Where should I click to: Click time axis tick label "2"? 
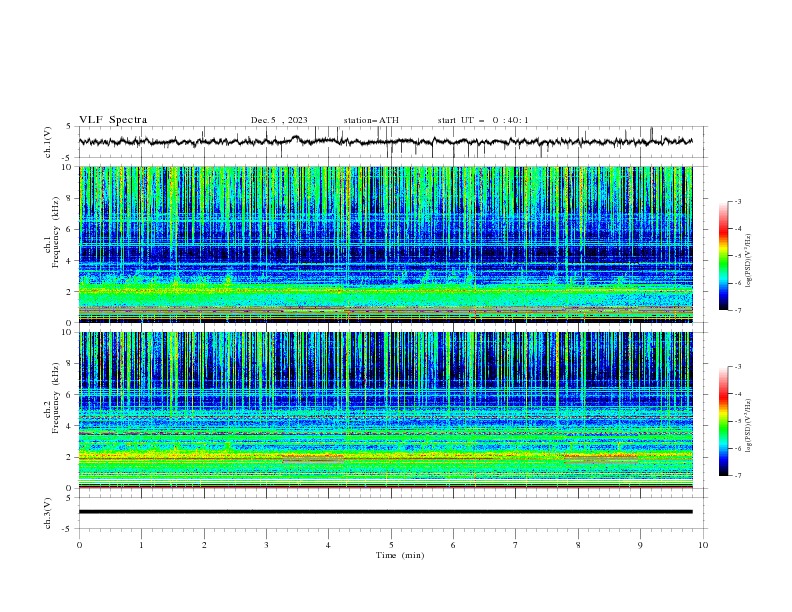click(204, 545)
